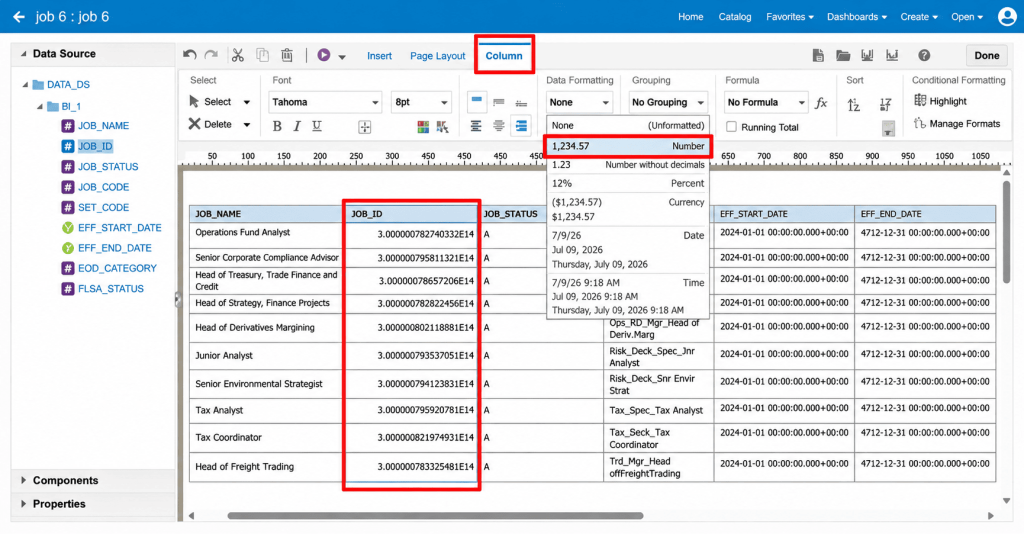Open Manage Formats

(957, 123)
